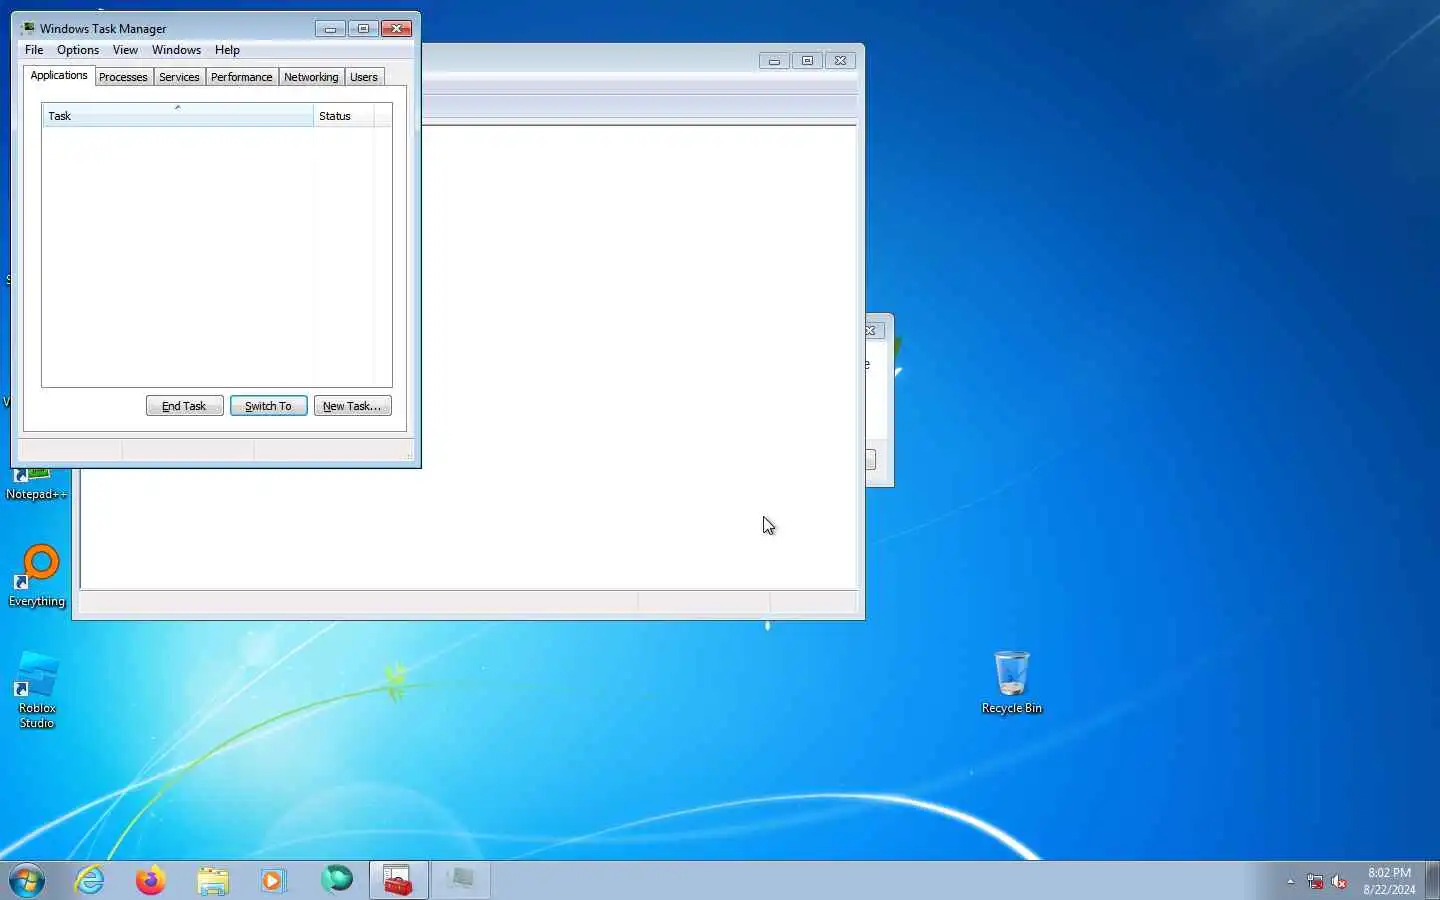This screenshot has width=1440, height=900.
Task: Click the network status tray icon
Action: tap(1315, 881)
